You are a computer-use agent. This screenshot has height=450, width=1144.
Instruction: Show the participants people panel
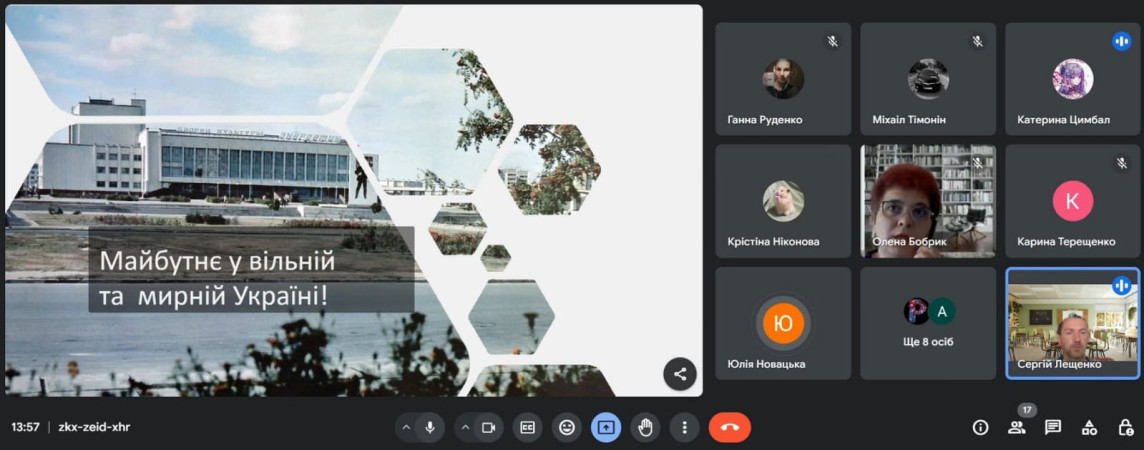[x=1017, y=427]
